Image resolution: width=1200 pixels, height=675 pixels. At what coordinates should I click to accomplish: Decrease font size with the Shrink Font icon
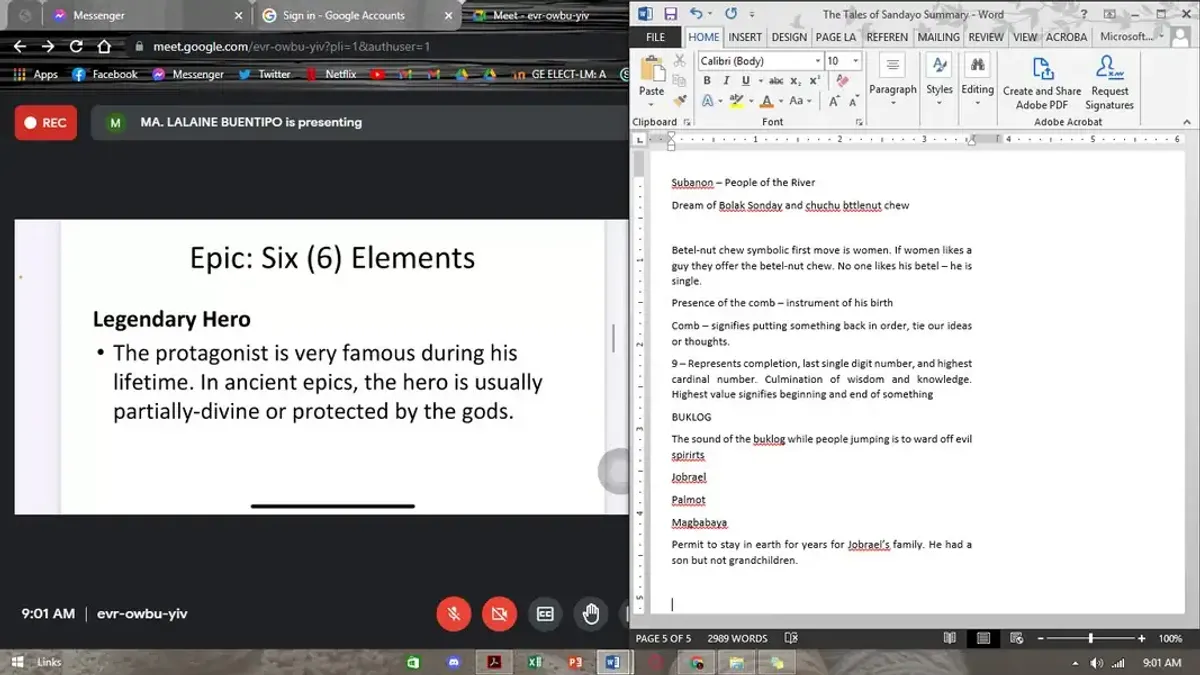(x=854, y=101)
